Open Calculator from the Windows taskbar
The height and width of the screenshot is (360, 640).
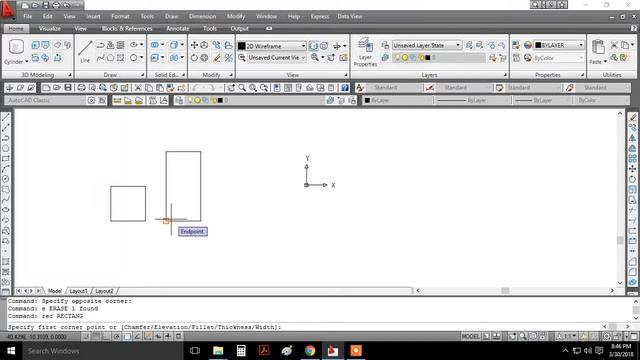tap(241, 351)
